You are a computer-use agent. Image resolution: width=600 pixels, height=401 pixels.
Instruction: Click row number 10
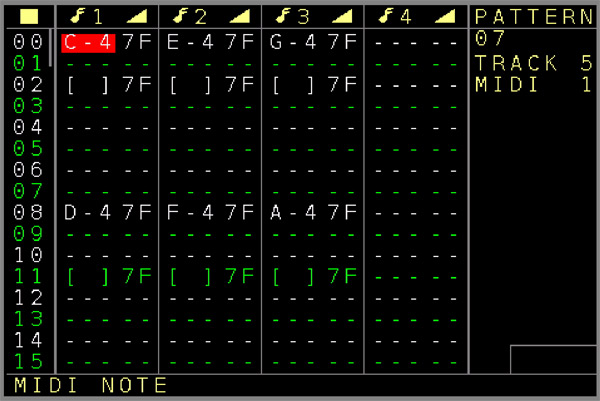[x=28, y=255]
